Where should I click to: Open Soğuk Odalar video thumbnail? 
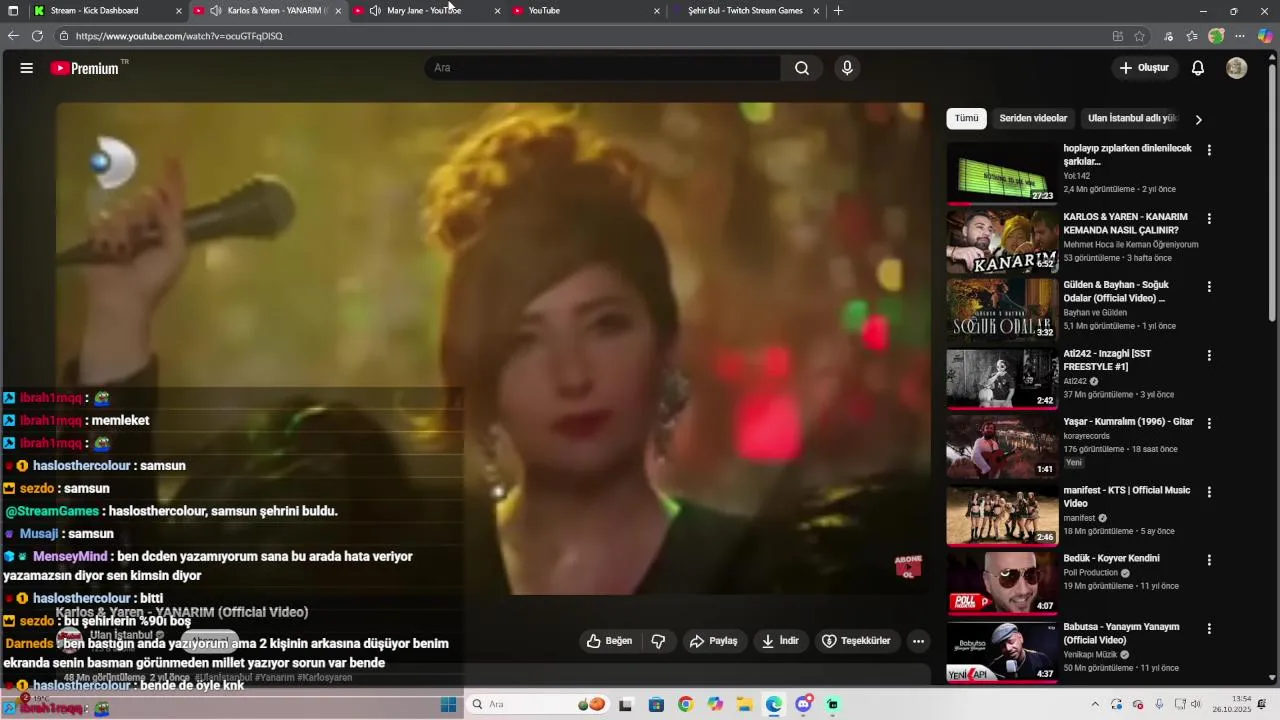pyautogui.click(x=1002, y=309)
